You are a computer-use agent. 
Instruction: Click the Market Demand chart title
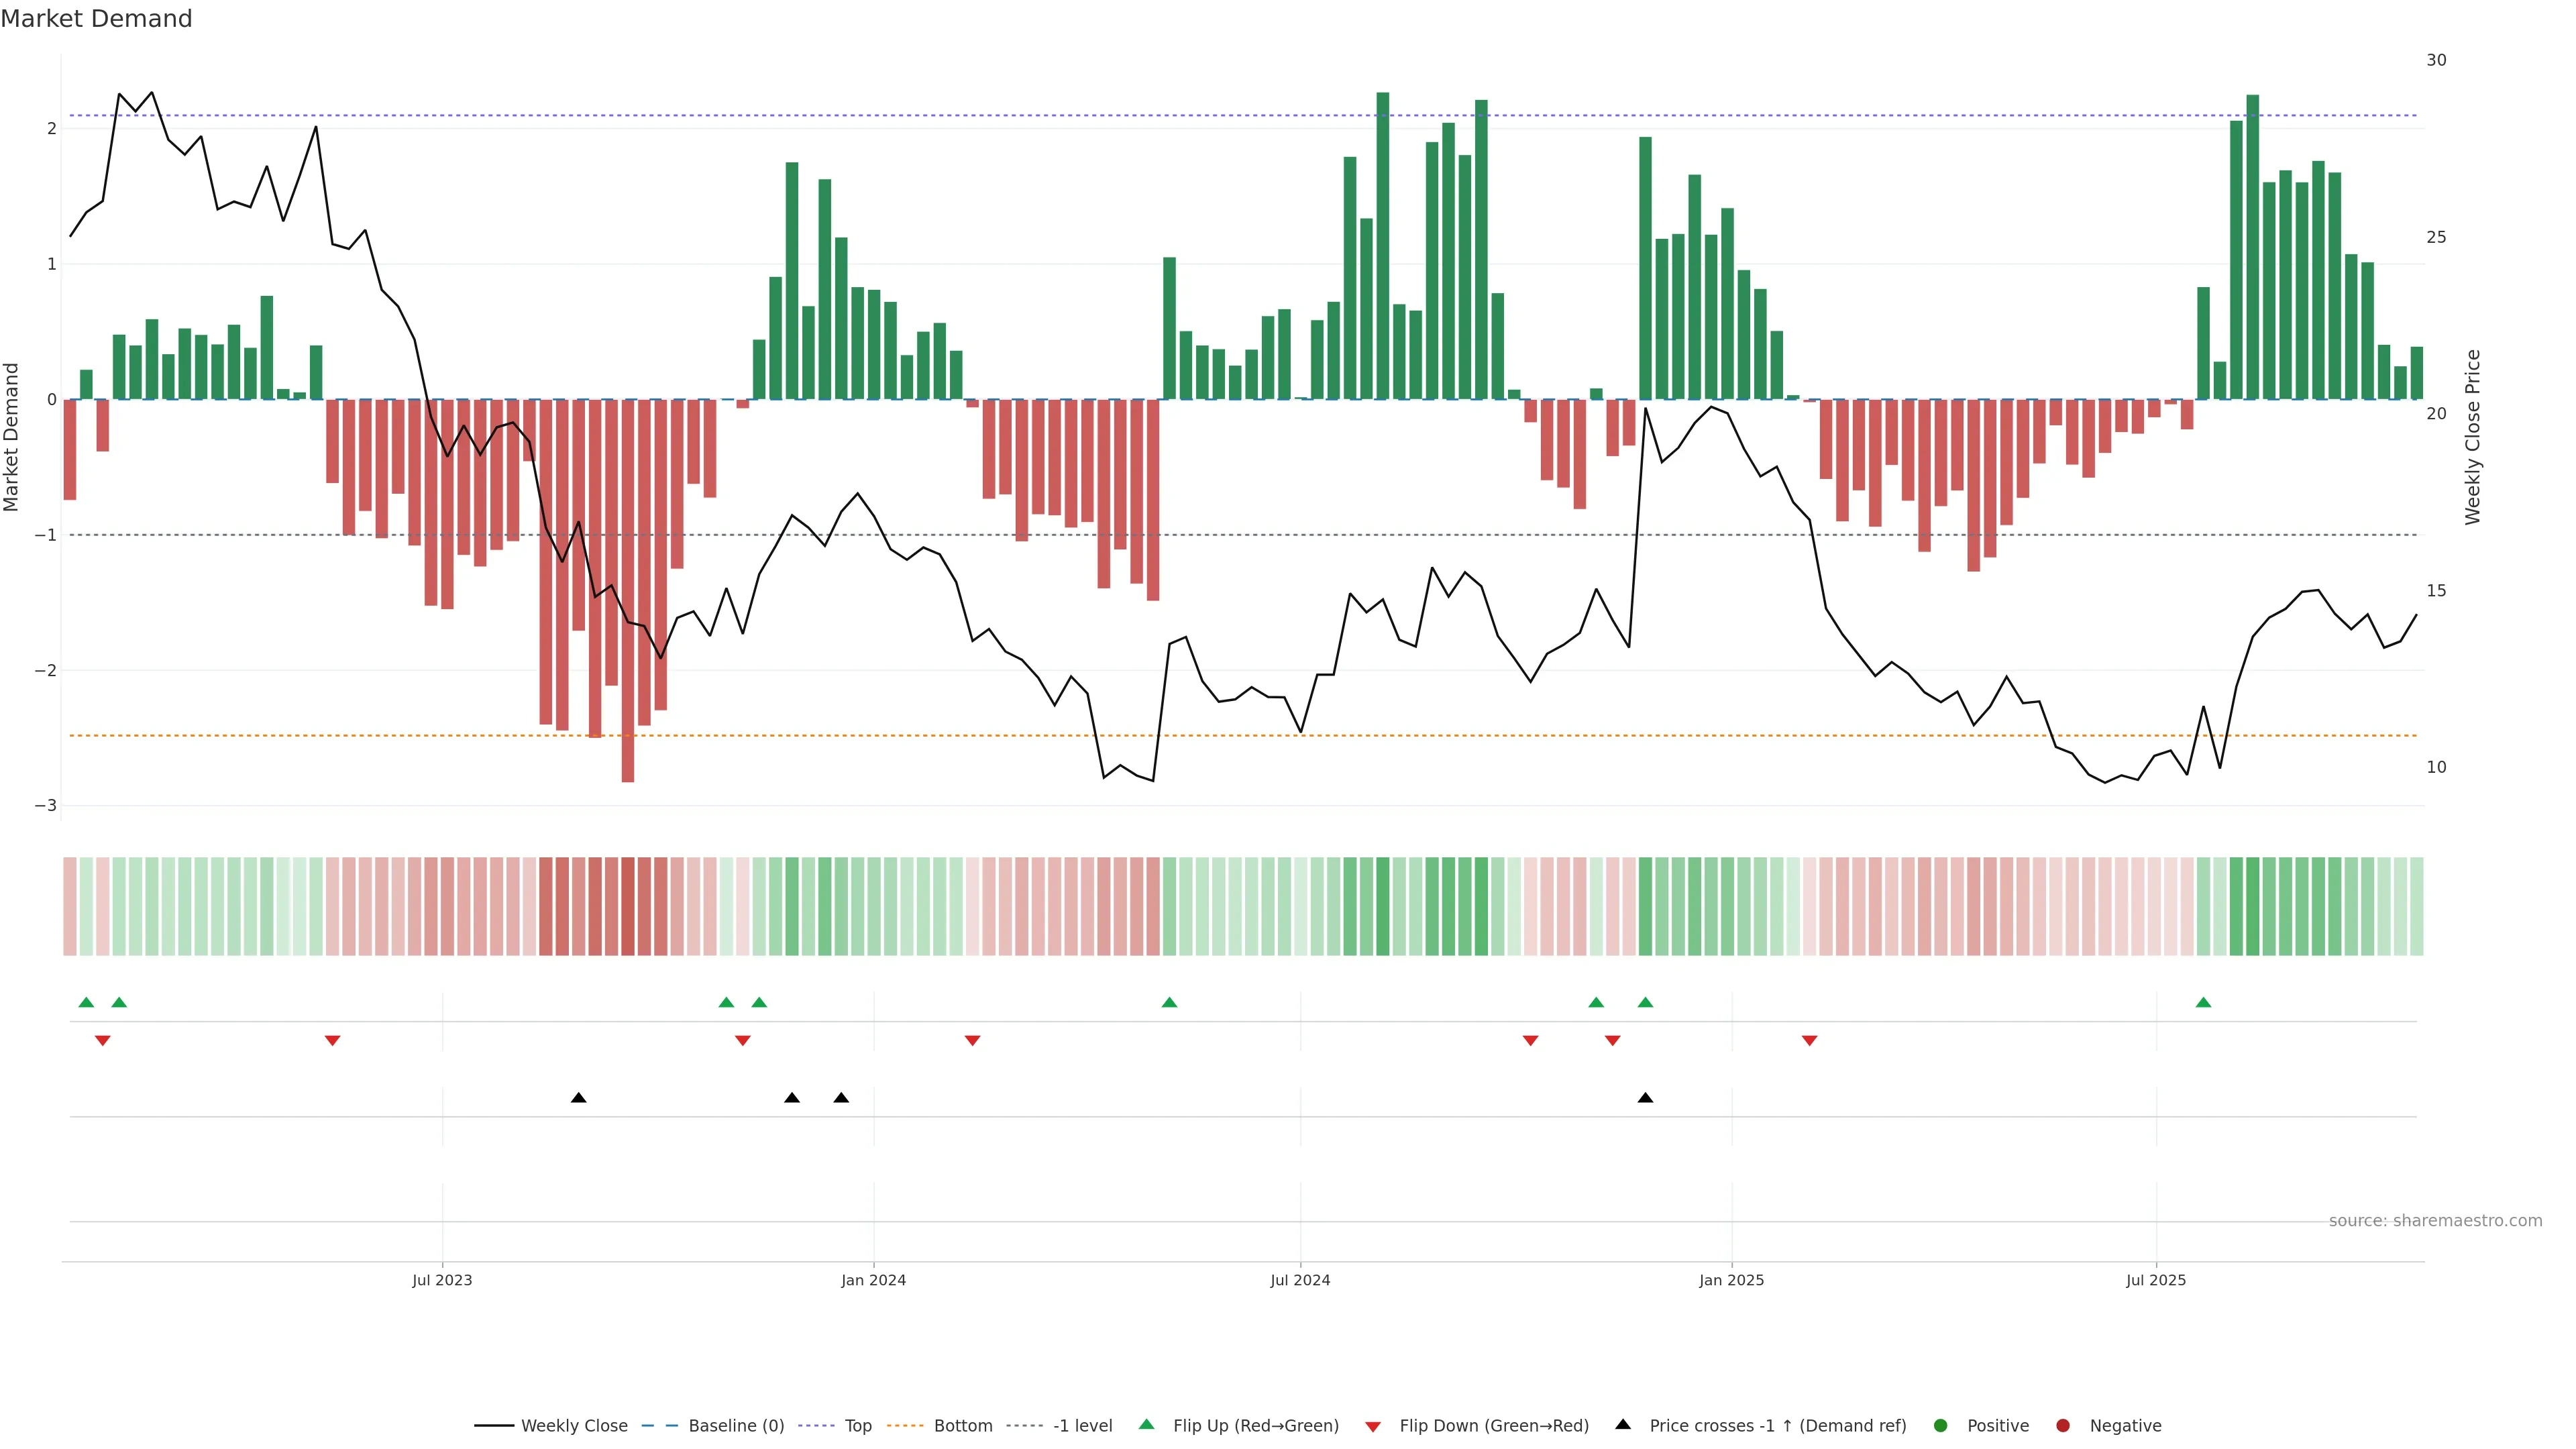[x=96, y=19]
